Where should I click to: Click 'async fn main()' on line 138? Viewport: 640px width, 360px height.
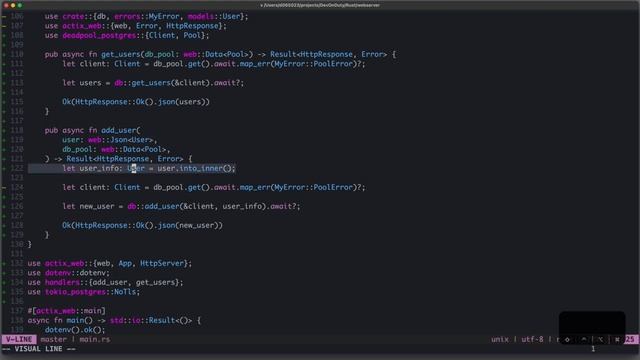coord(60,320)
